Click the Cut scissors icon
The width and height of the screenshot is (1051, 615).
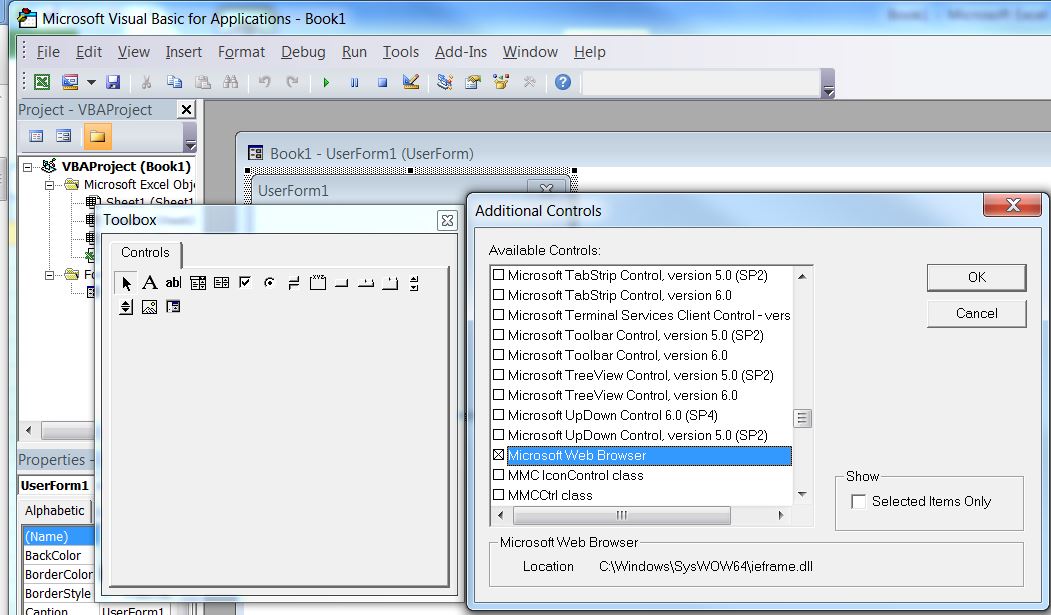[146, 82]
